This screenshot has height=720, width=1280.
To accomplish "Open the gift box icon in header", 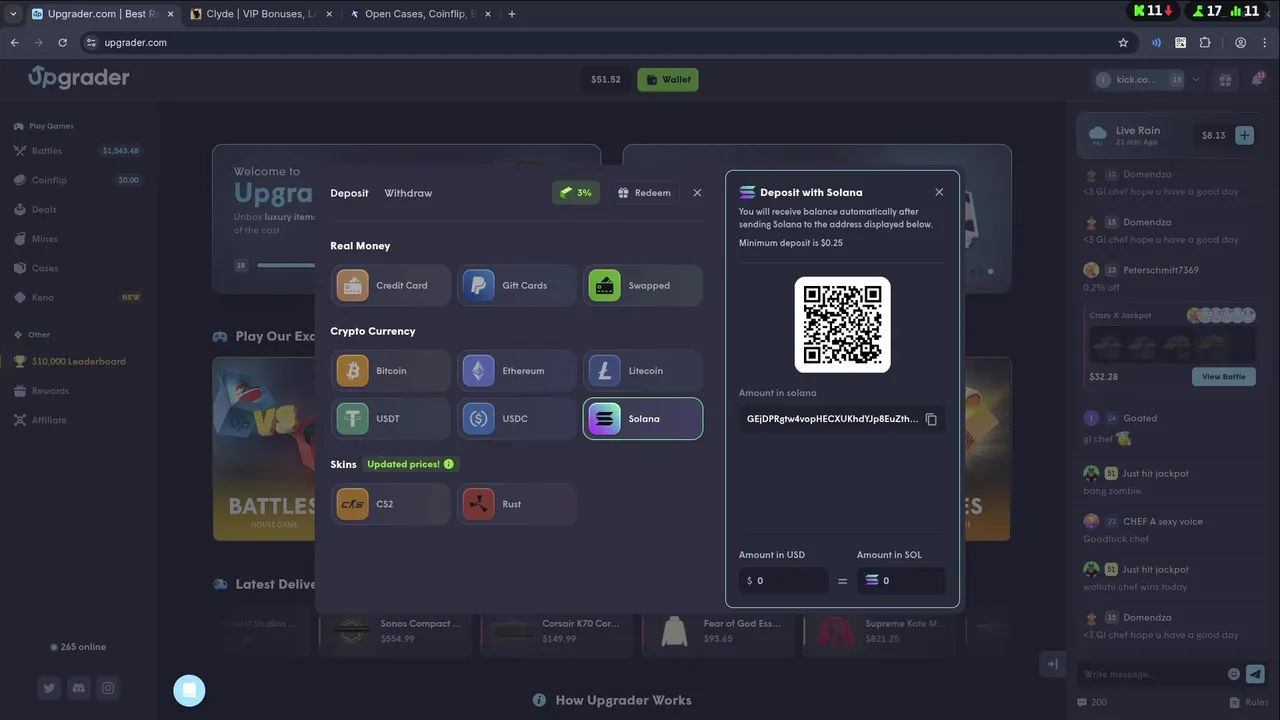I will coord(1225,80).
